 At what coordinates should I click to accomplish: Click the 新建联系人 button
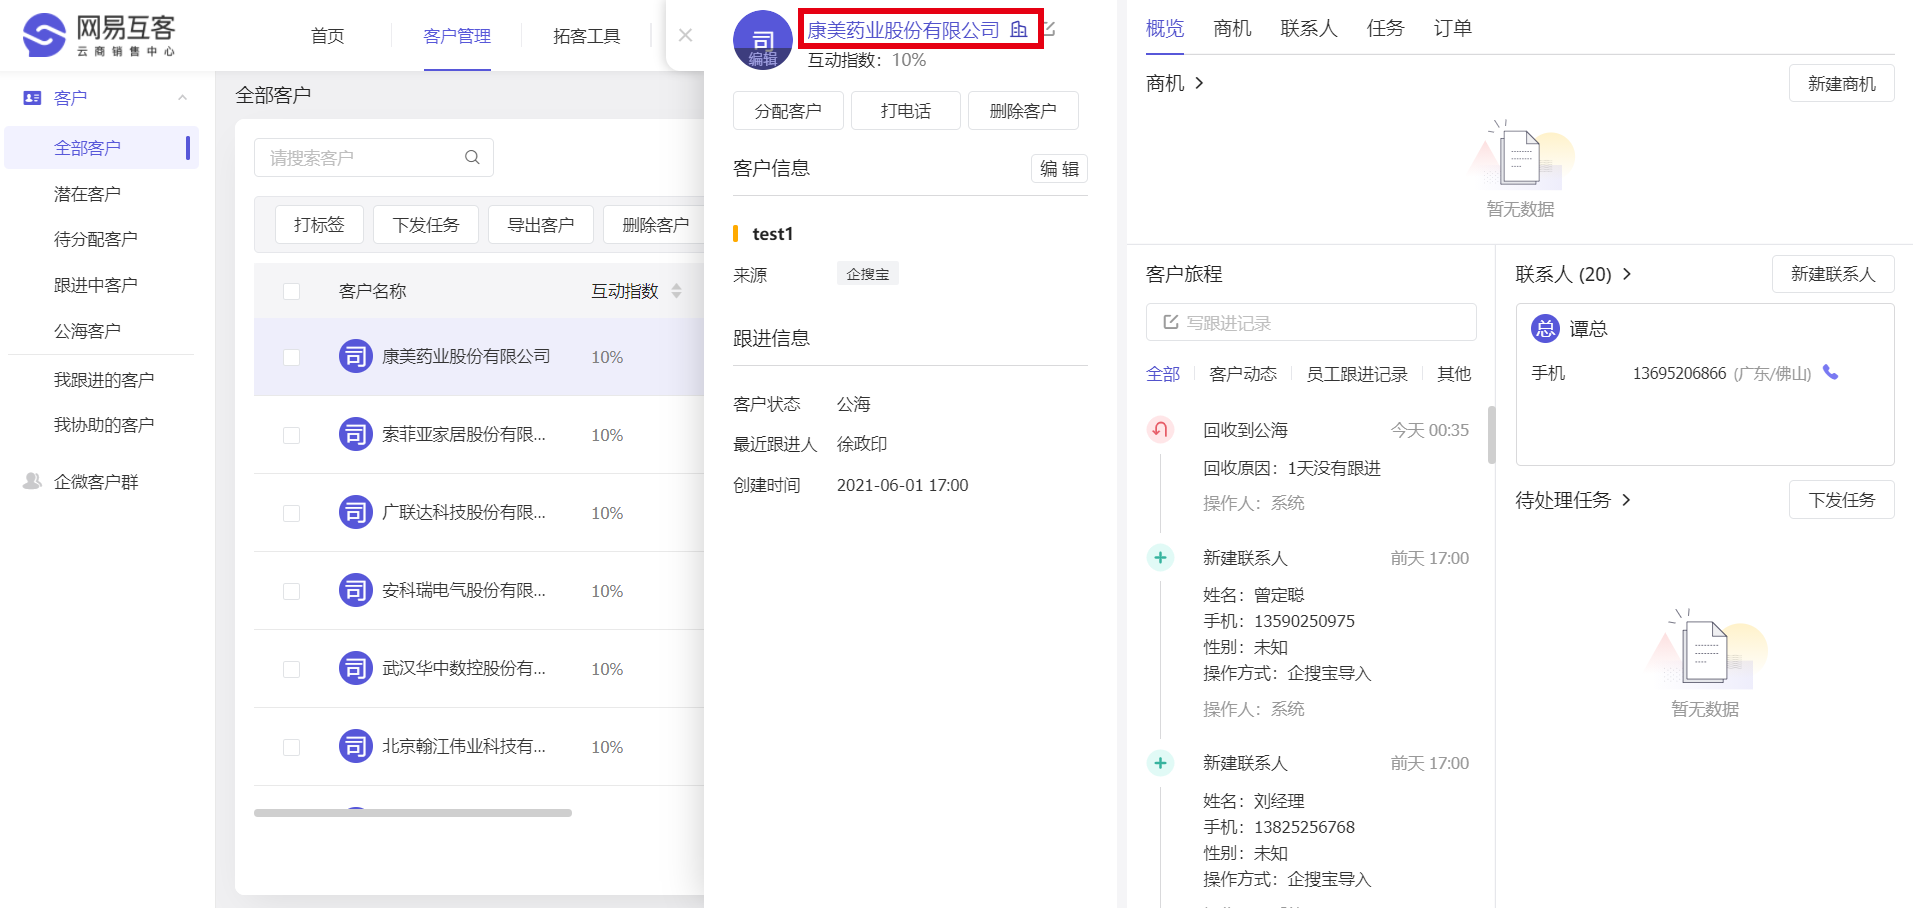[1833, 274]
